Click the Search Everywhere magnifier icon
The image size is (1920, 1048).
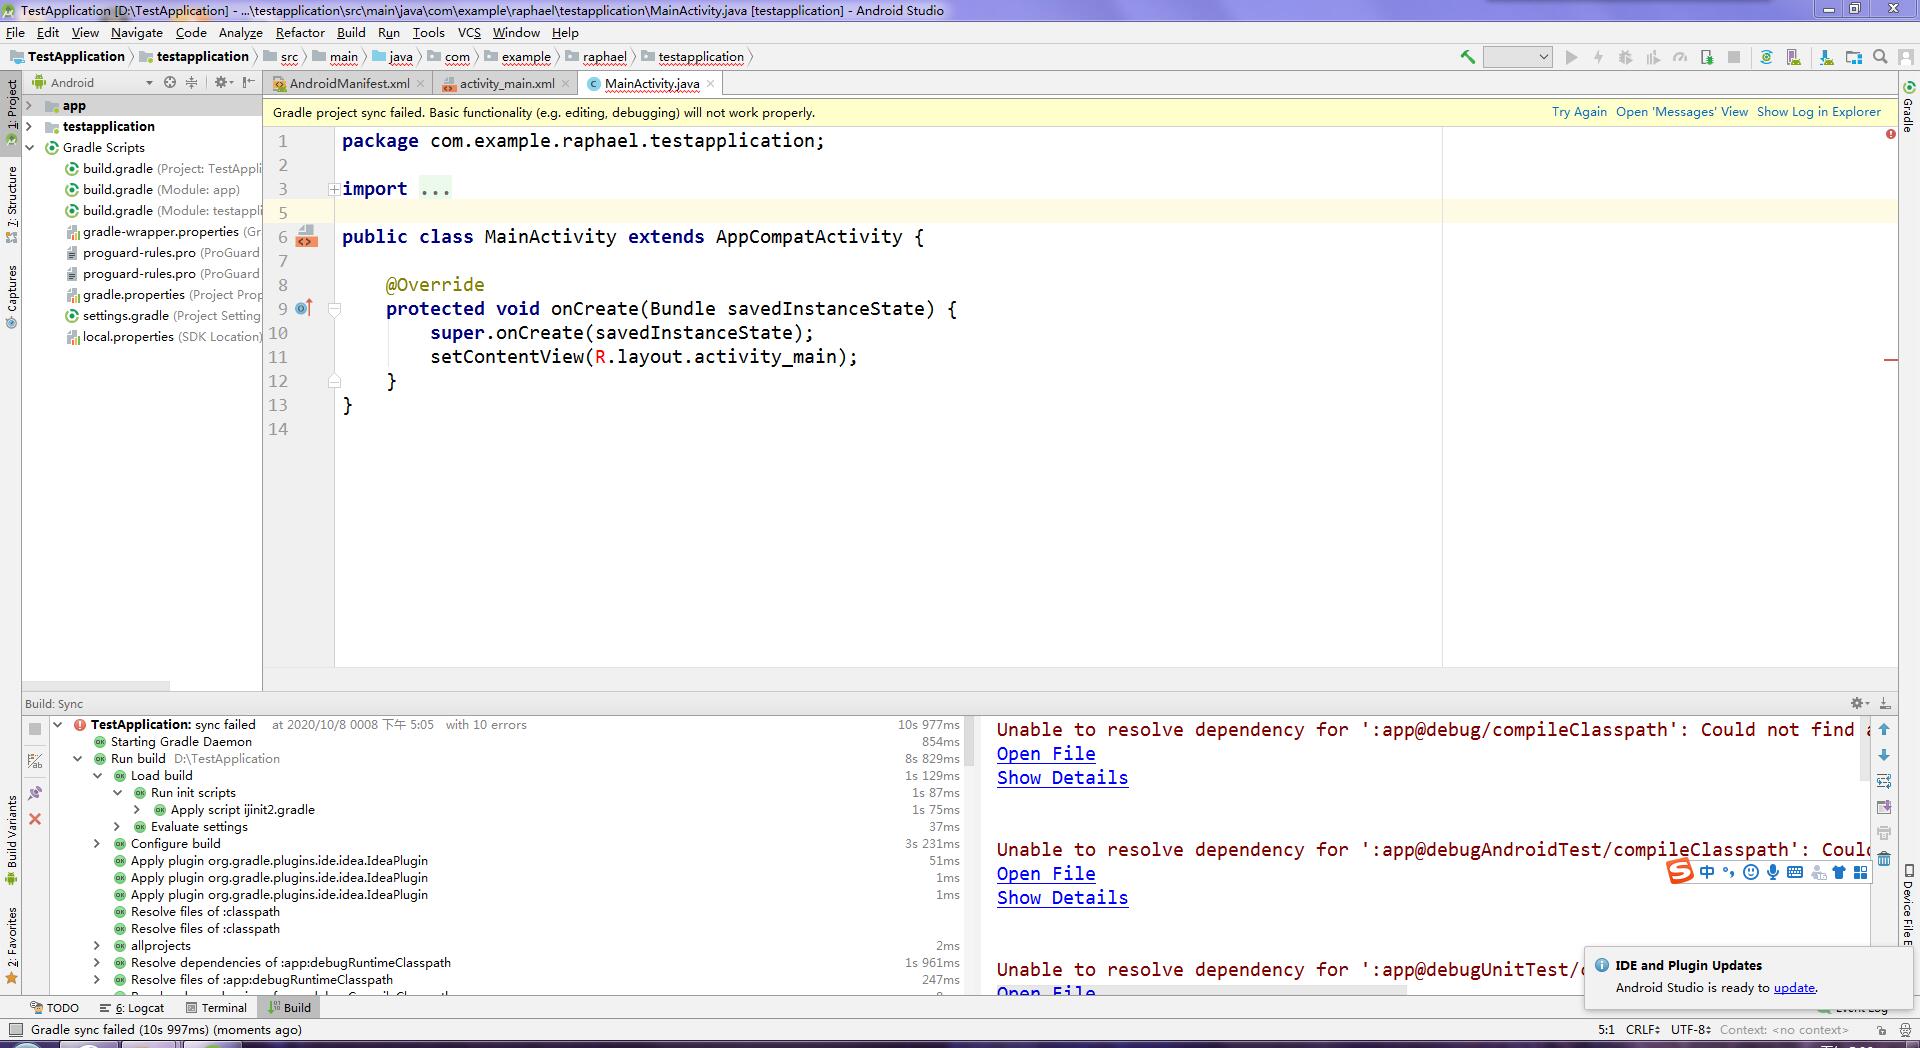pos(1880,57)
